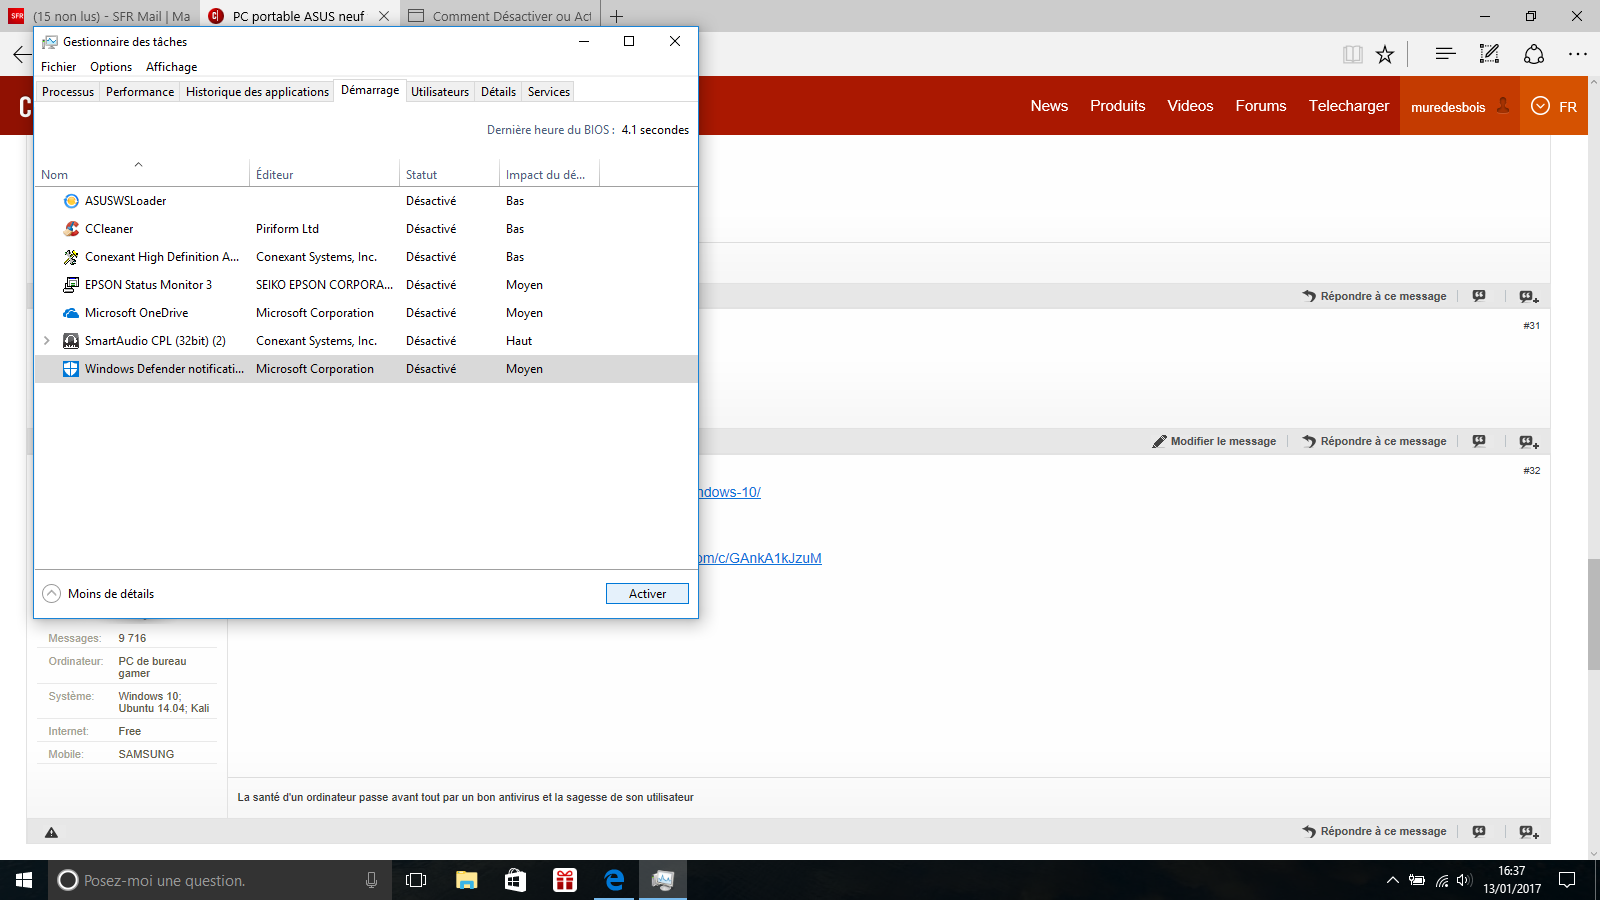Open the Produits navigation link
This screenshot has width=1600, height=900.
1117,106
